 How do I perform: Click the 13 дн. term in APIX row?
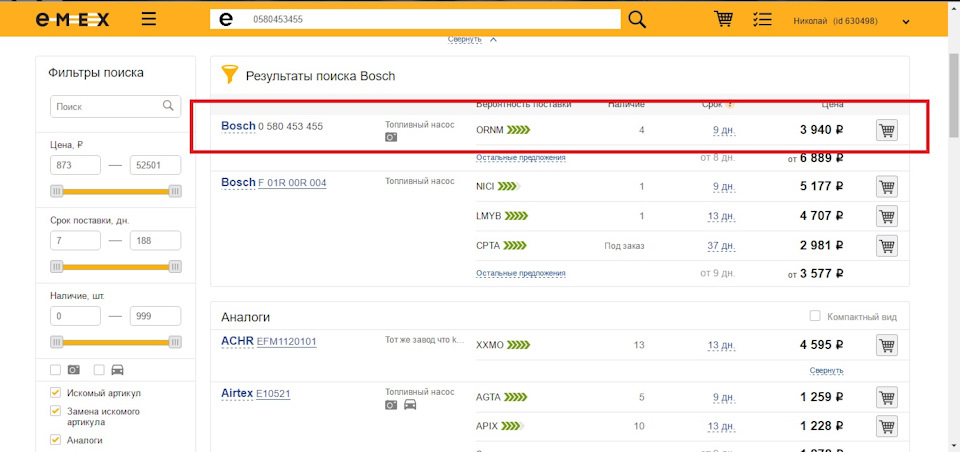point(722,426)
